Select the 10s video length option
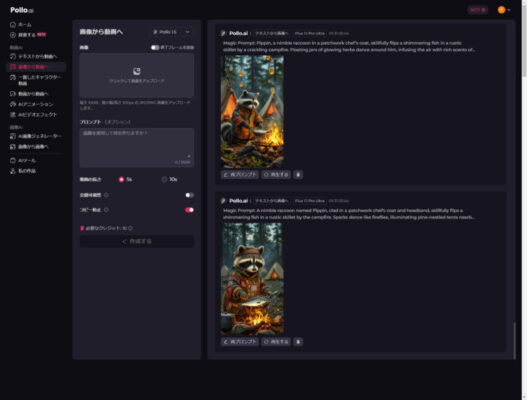Screen dimensions: 527x400 (169, 179)
